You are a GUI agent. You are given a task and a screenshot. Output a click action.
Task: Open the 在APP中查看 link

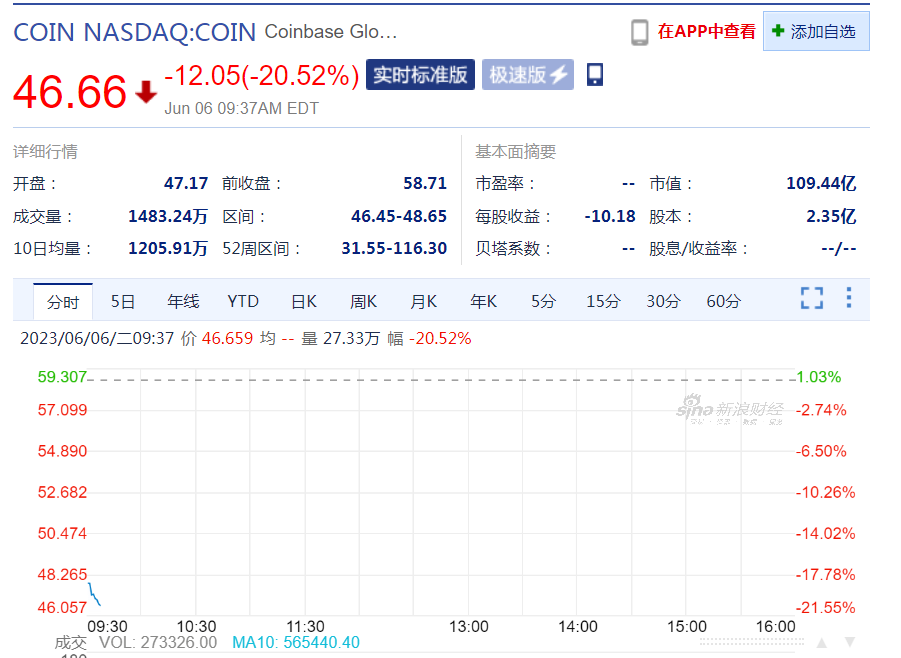click(706, 32)
